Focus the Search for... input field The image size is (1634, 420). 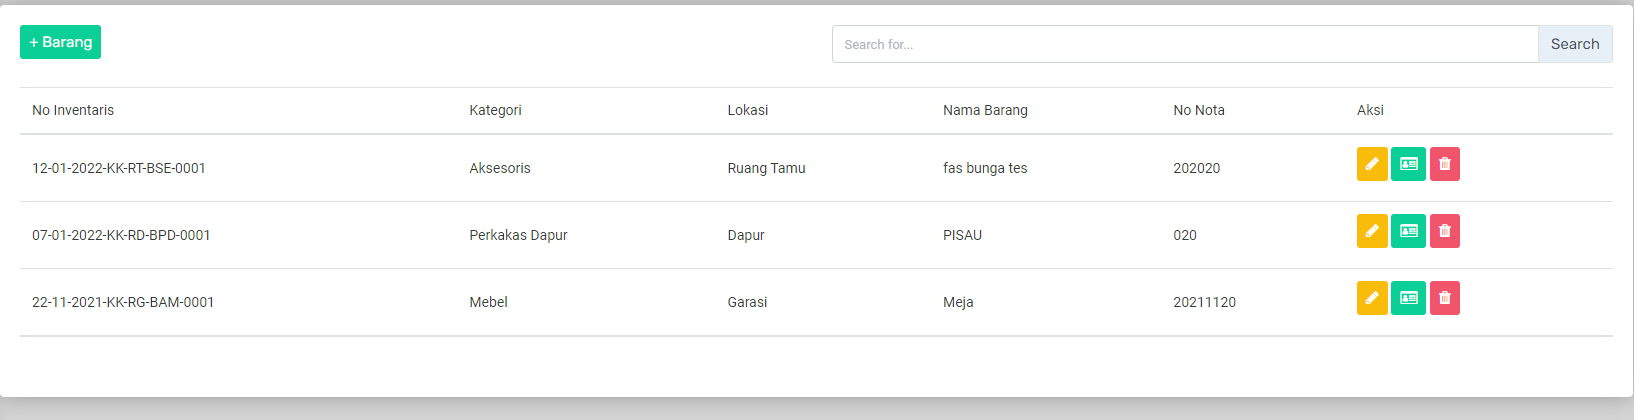[x=1185, y=44]
